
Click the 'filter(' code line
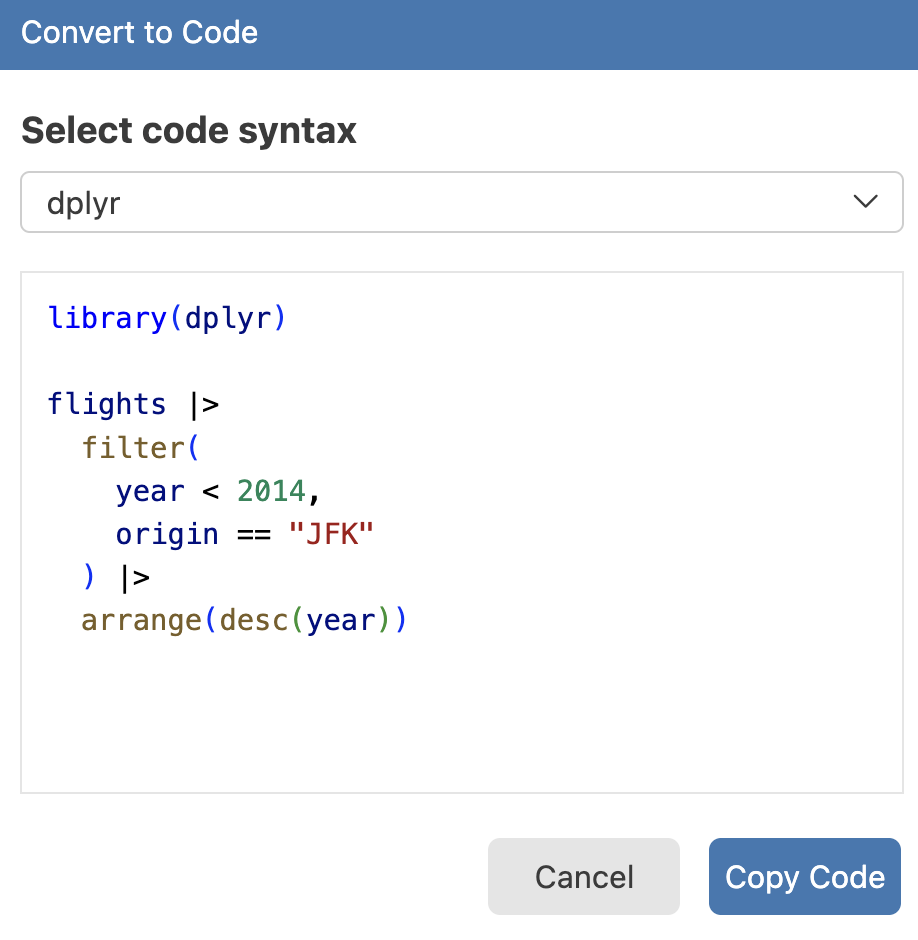(x=140, y=447)
